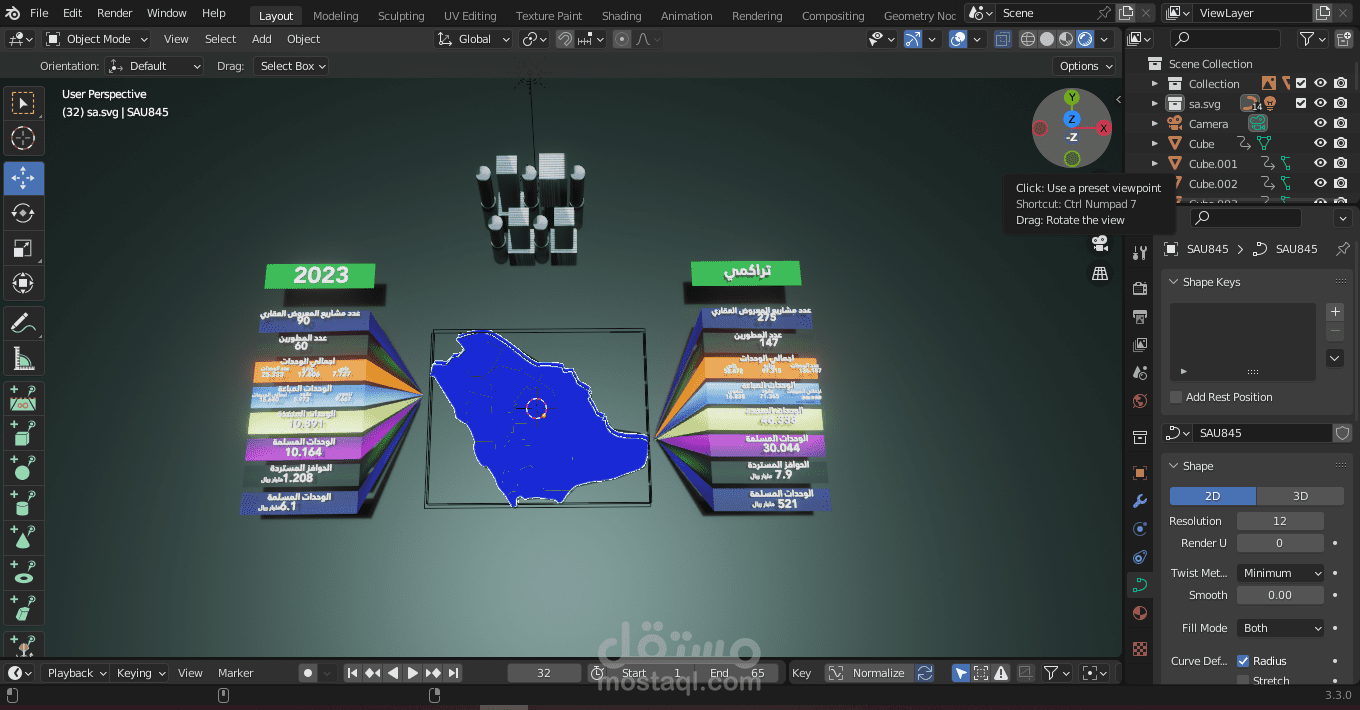Choose the Measure tool
The width and height of the screenshot is (1360, 710).
pos(24,358)
